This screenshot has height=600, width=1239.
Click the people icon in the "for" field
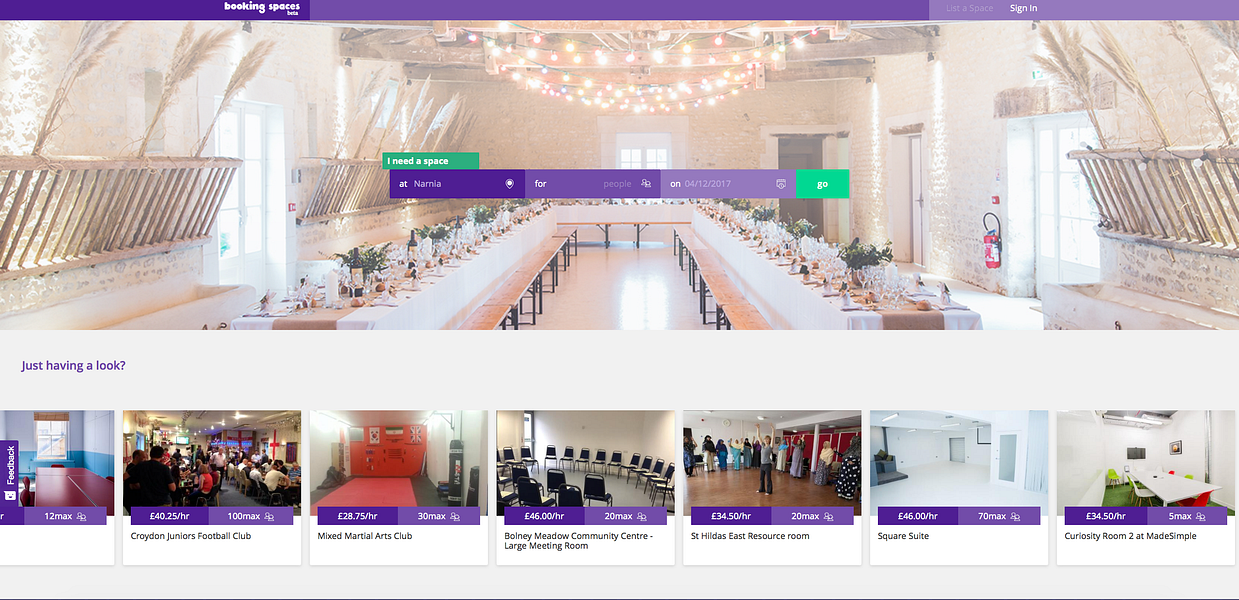[x=646, y=183]
